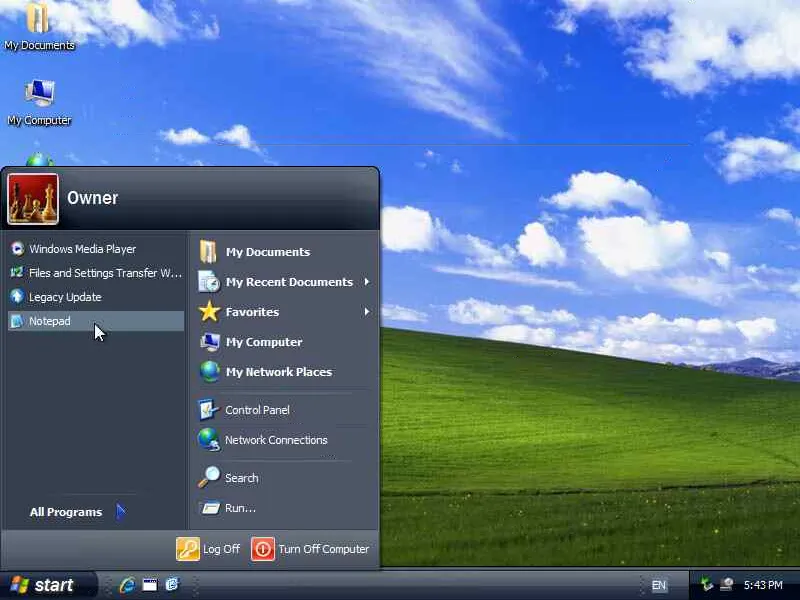Viewport: 800px width, 600px height.
Task: Launch Internet Explorer from Quick Launch
Action: (x=127, y=585)
